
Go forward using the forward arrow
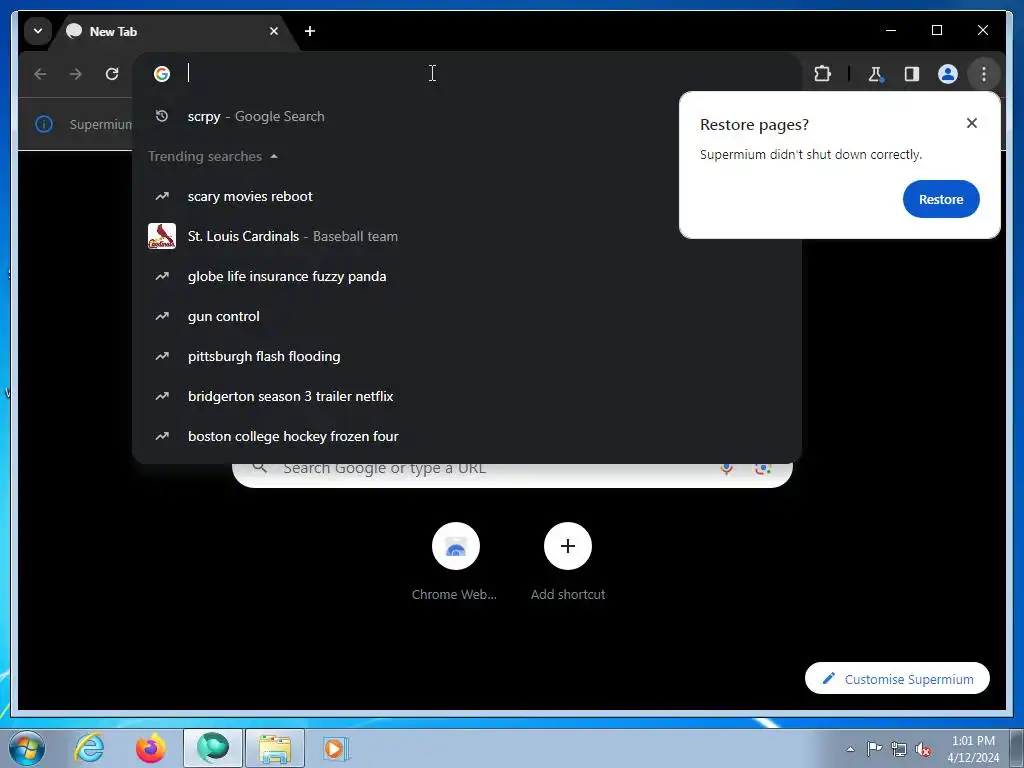[x=76, y=74]
